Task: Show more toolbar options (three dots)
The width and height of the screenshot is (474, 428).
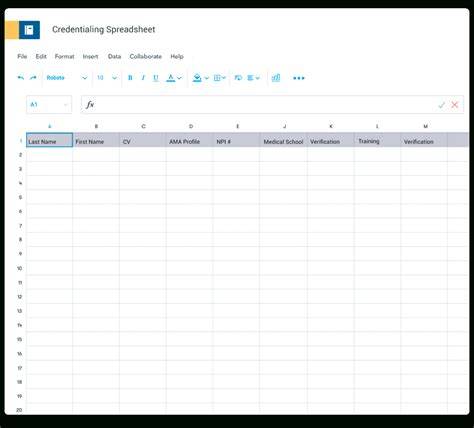Action: [x=299, y=78]
